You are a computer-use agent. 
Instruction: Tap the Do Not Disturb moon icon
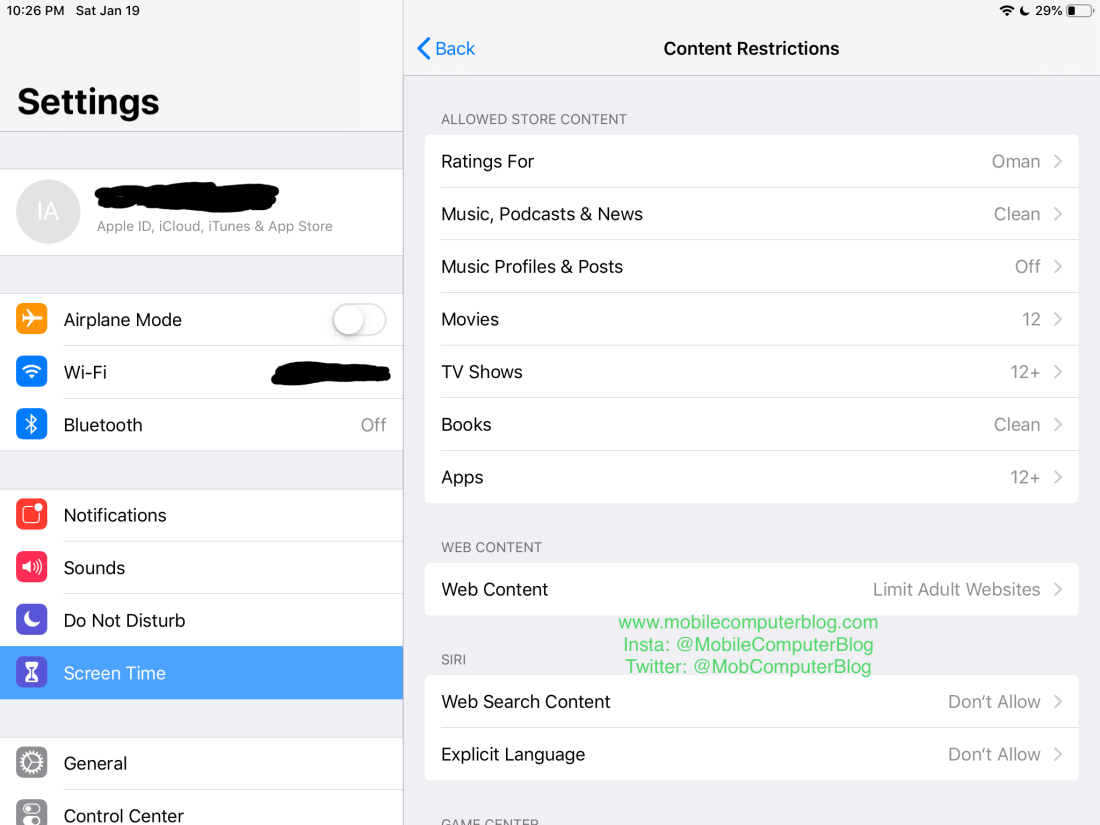click(x=32, y=620)
